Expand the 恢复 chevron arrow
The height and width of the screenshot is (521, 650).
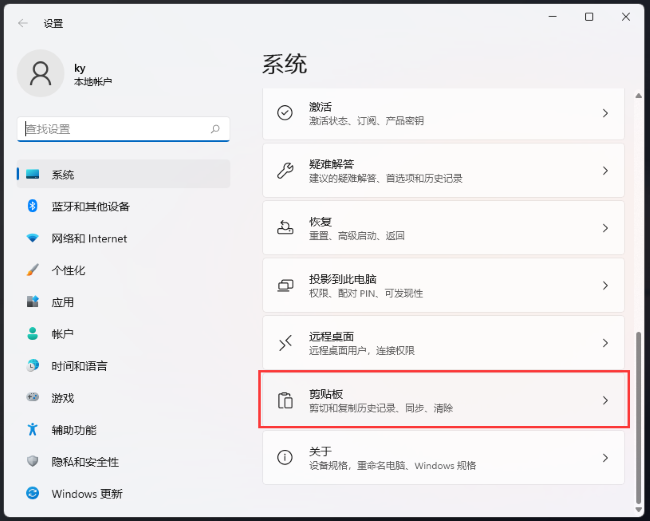click(x=605, y=228)
